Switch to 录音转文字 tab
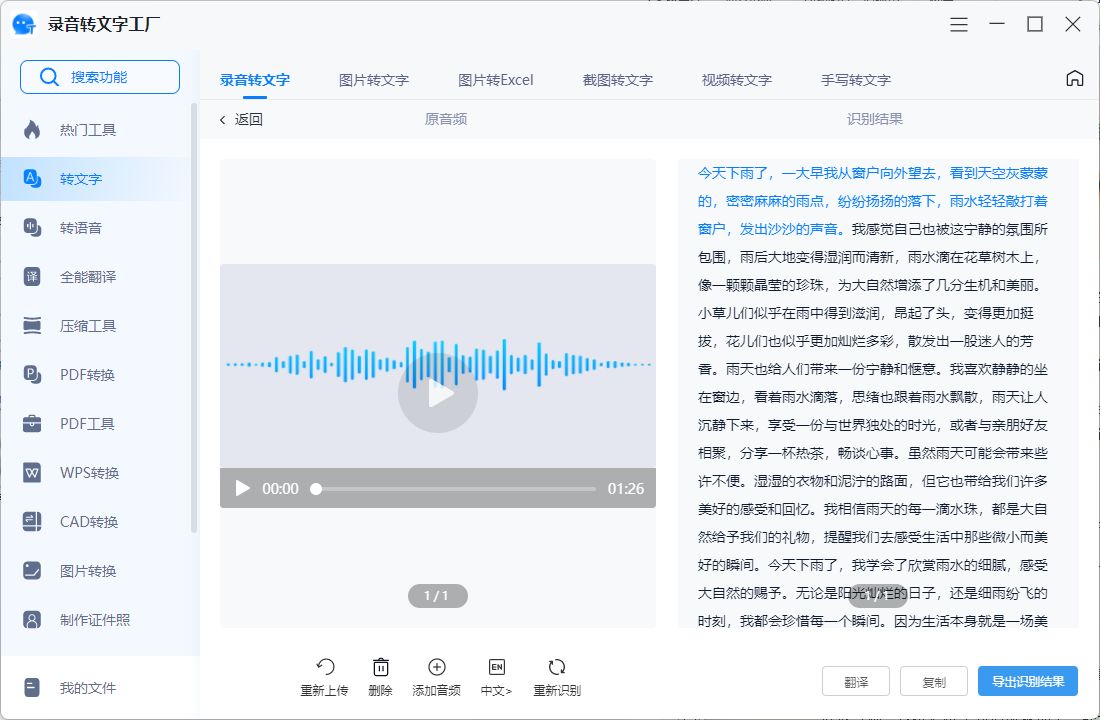Image resolution: width=1100 pixels, height=720 pixels. coord(255,80)
